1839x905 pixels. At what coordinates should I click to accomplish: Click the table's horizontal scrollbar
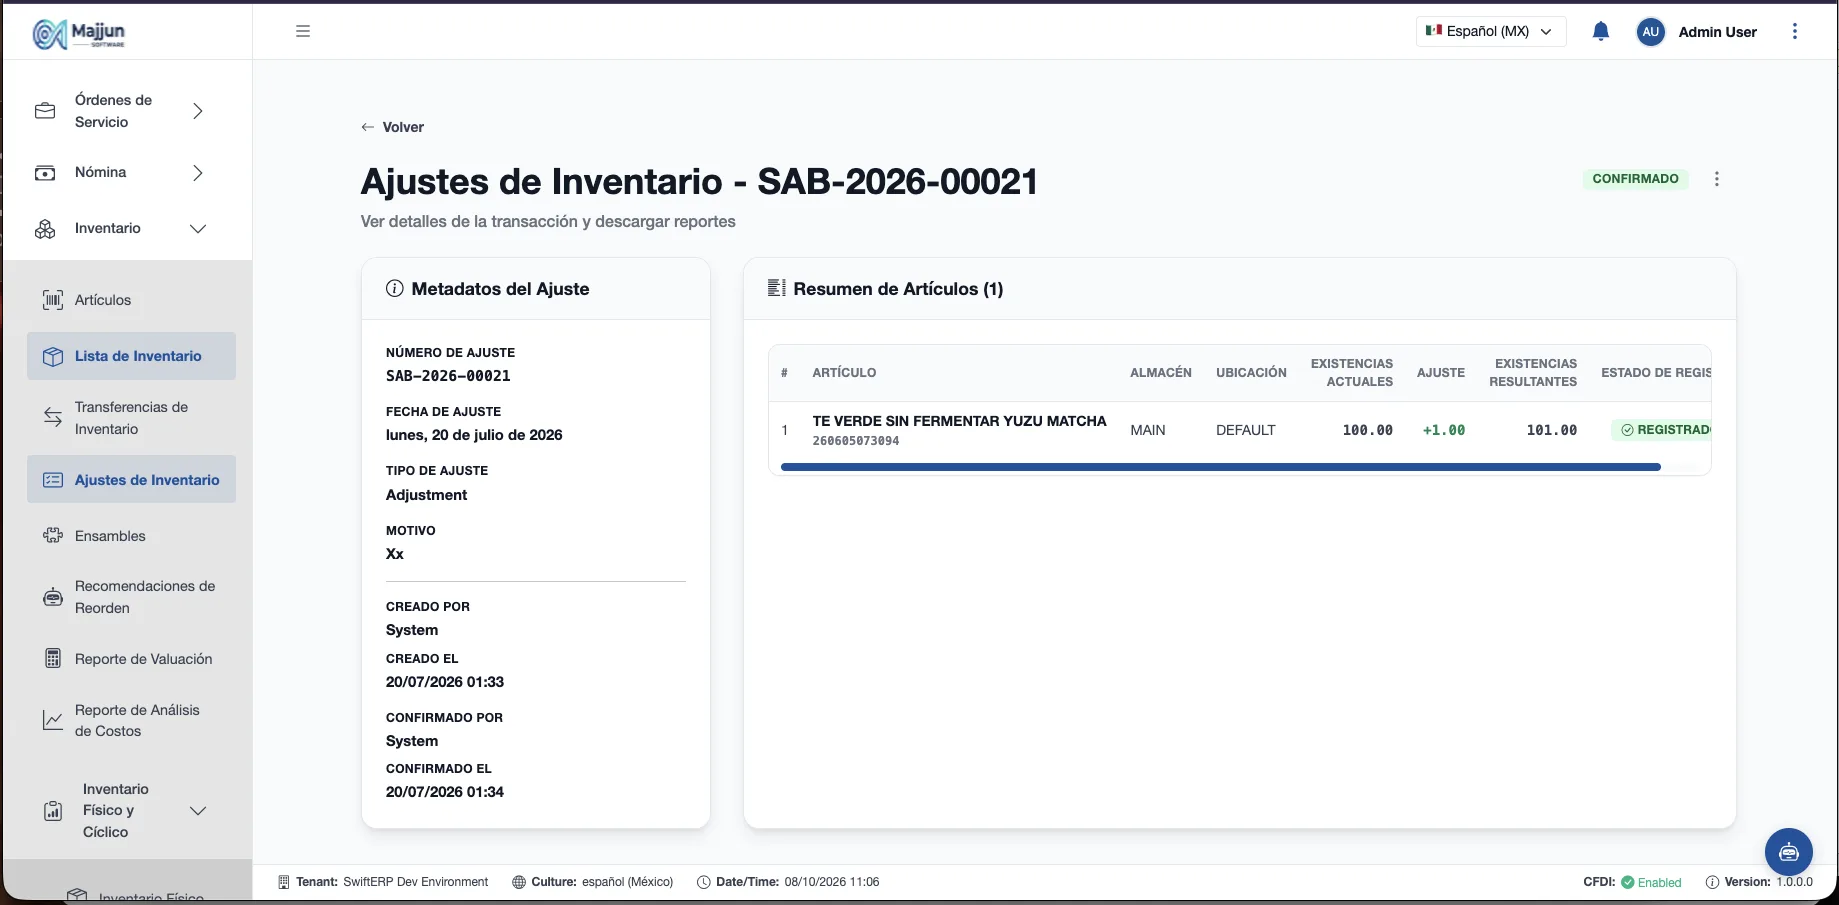click(1220, 467)
